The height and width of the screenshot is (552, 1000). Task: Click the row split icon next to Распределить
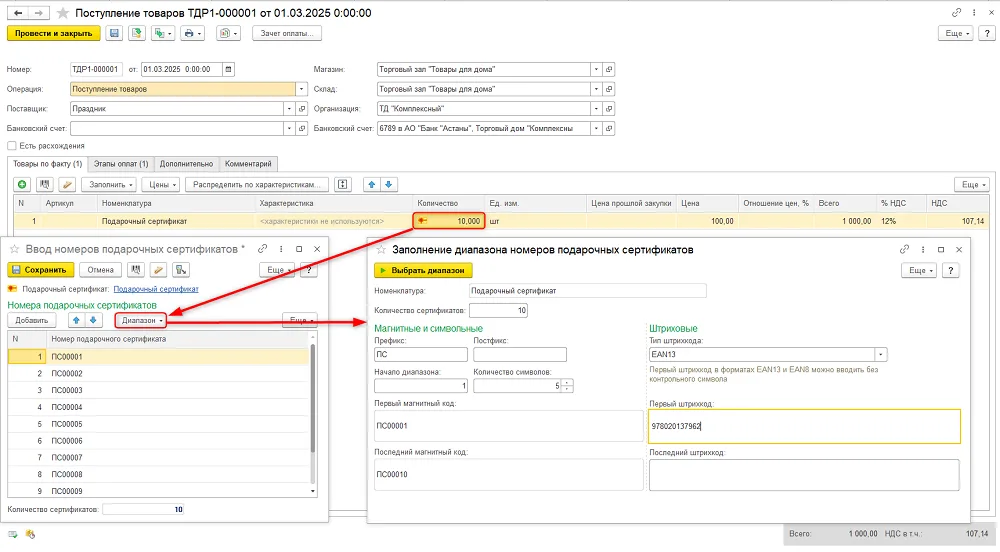342,184
